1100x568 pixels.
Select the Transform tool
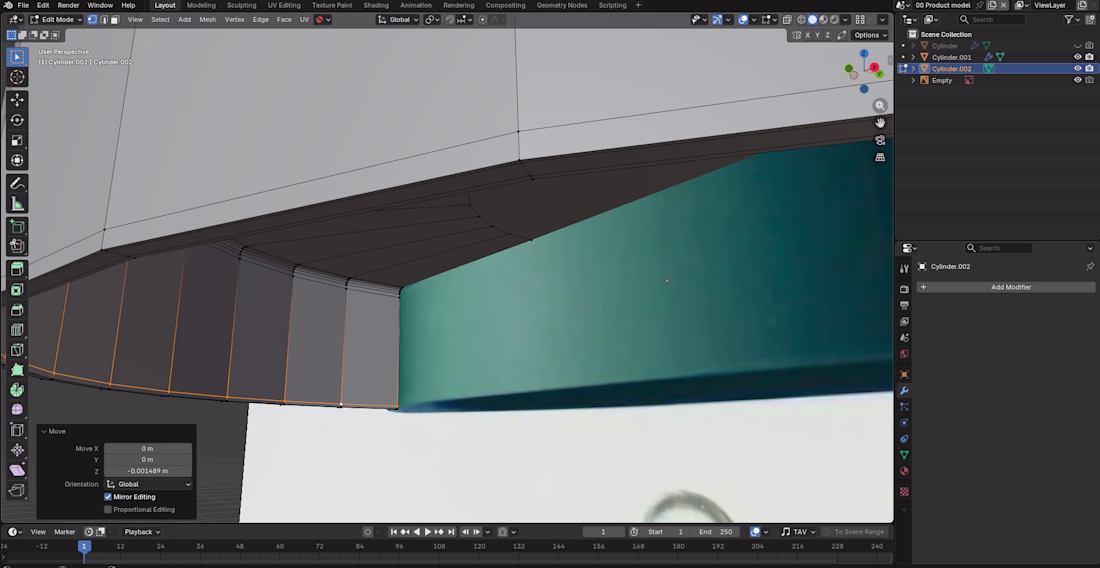(x=17, y=161)
